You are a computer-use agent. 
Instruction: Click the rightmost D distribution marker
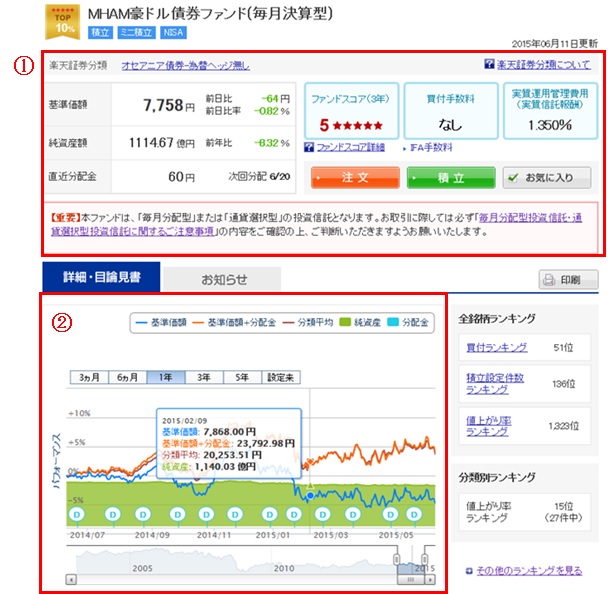414,514
